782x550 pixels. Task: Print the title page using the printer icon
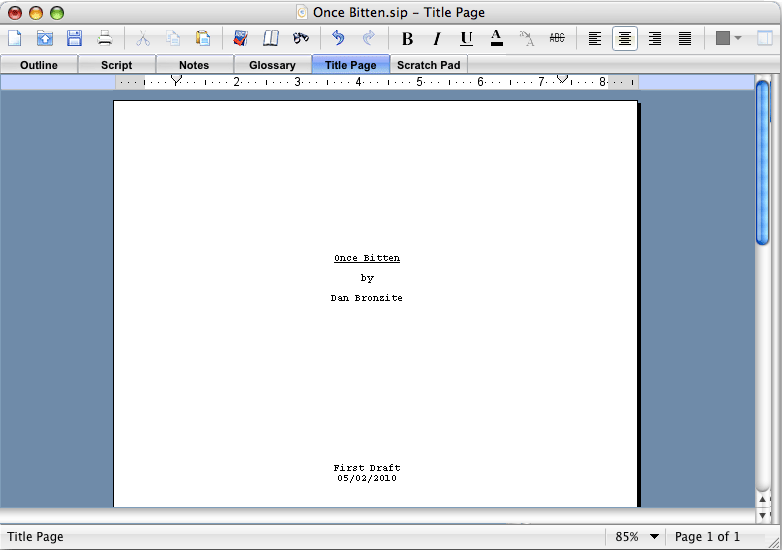pyautogui.click(x=105, y=38)
